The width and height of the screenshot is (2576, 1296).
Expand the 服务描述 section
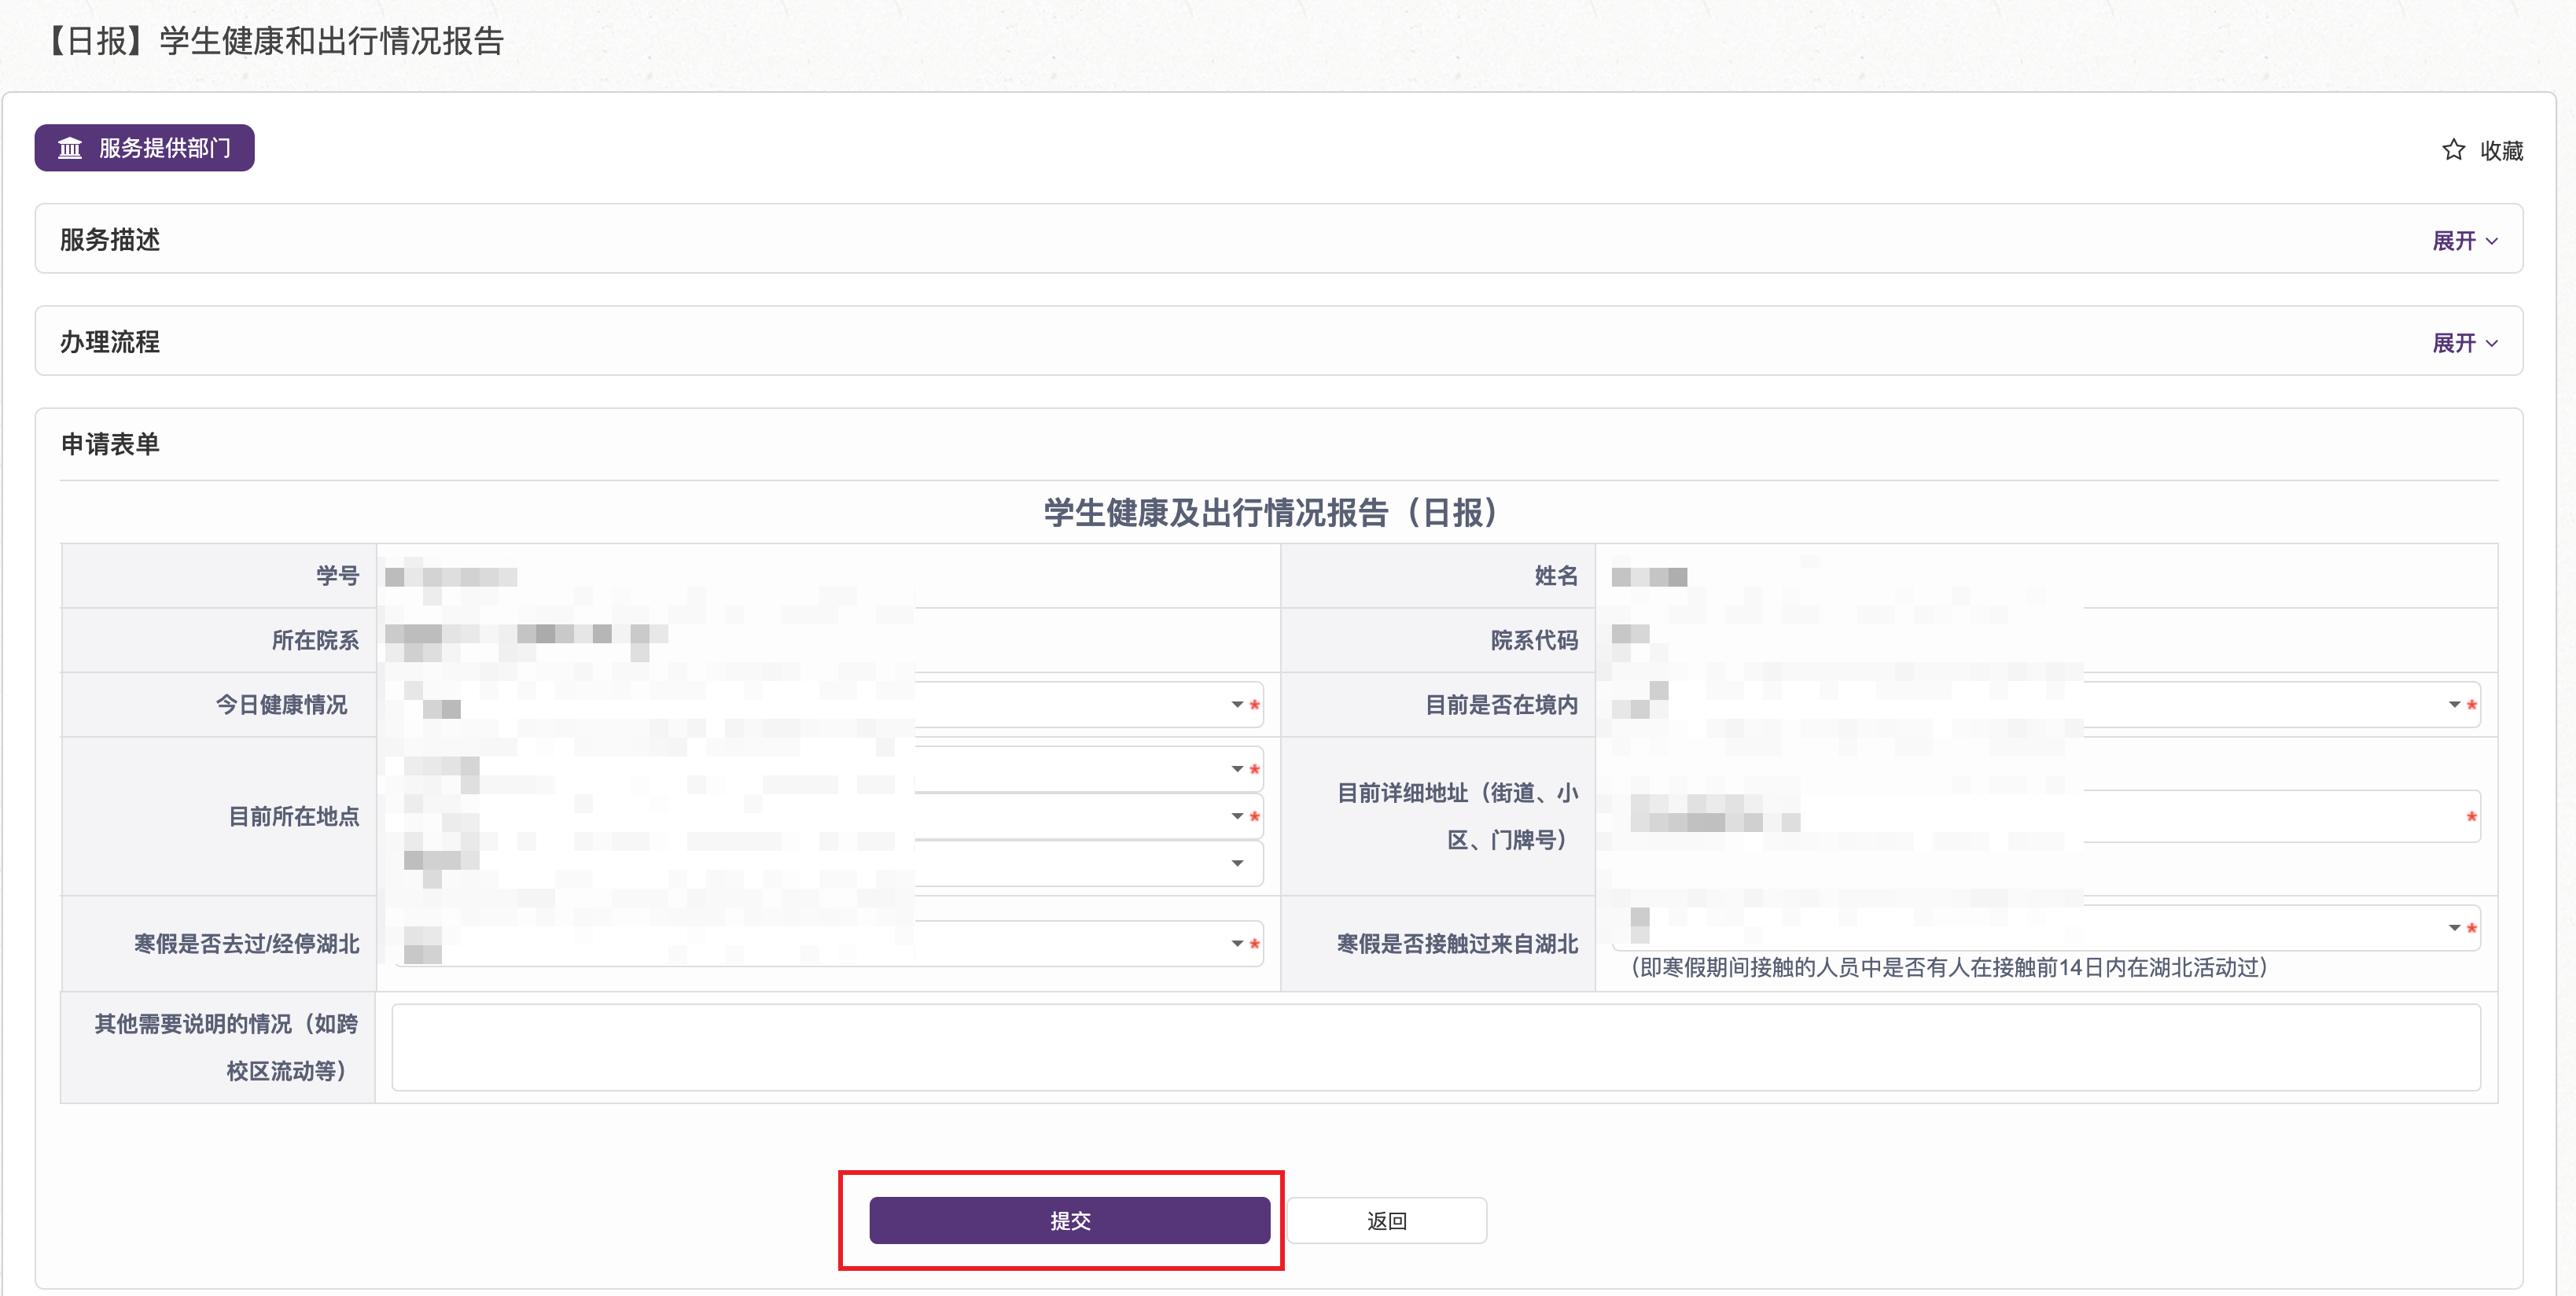coord(2453,241)
